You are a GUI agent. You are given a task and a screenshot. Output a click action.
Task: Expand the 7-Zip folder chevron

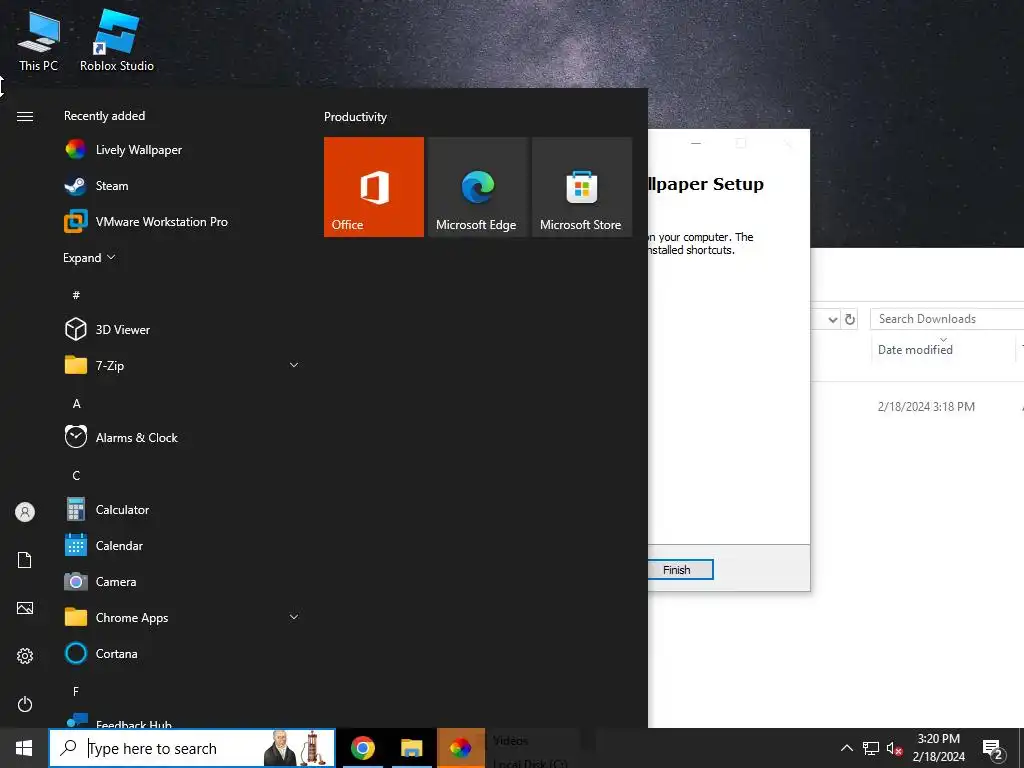(x=294, y=365)
